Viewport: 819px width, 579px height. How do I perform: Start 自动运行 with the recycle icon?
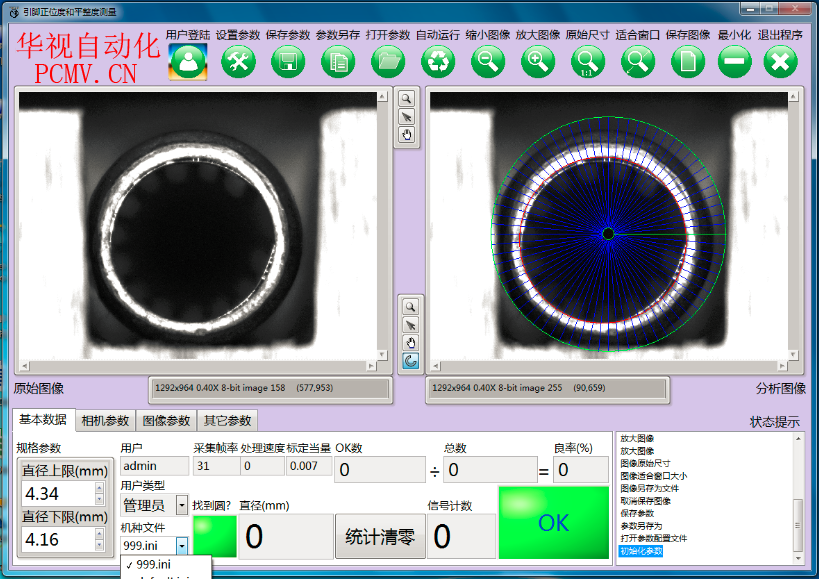pos(438,62)
